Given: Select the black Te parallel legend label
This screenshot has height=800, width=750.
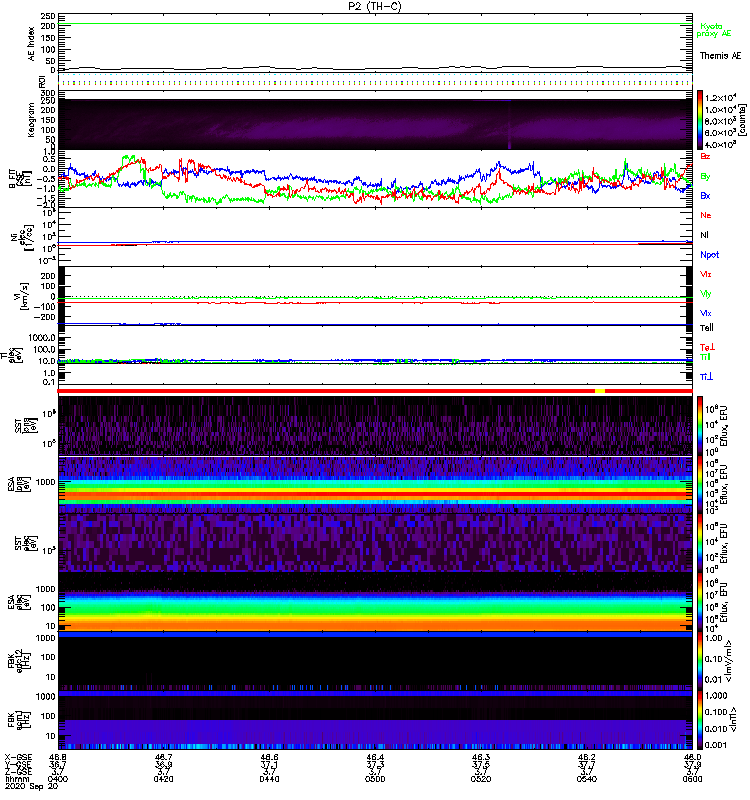Looking at the screenshot, I should (x=707, y=328).
